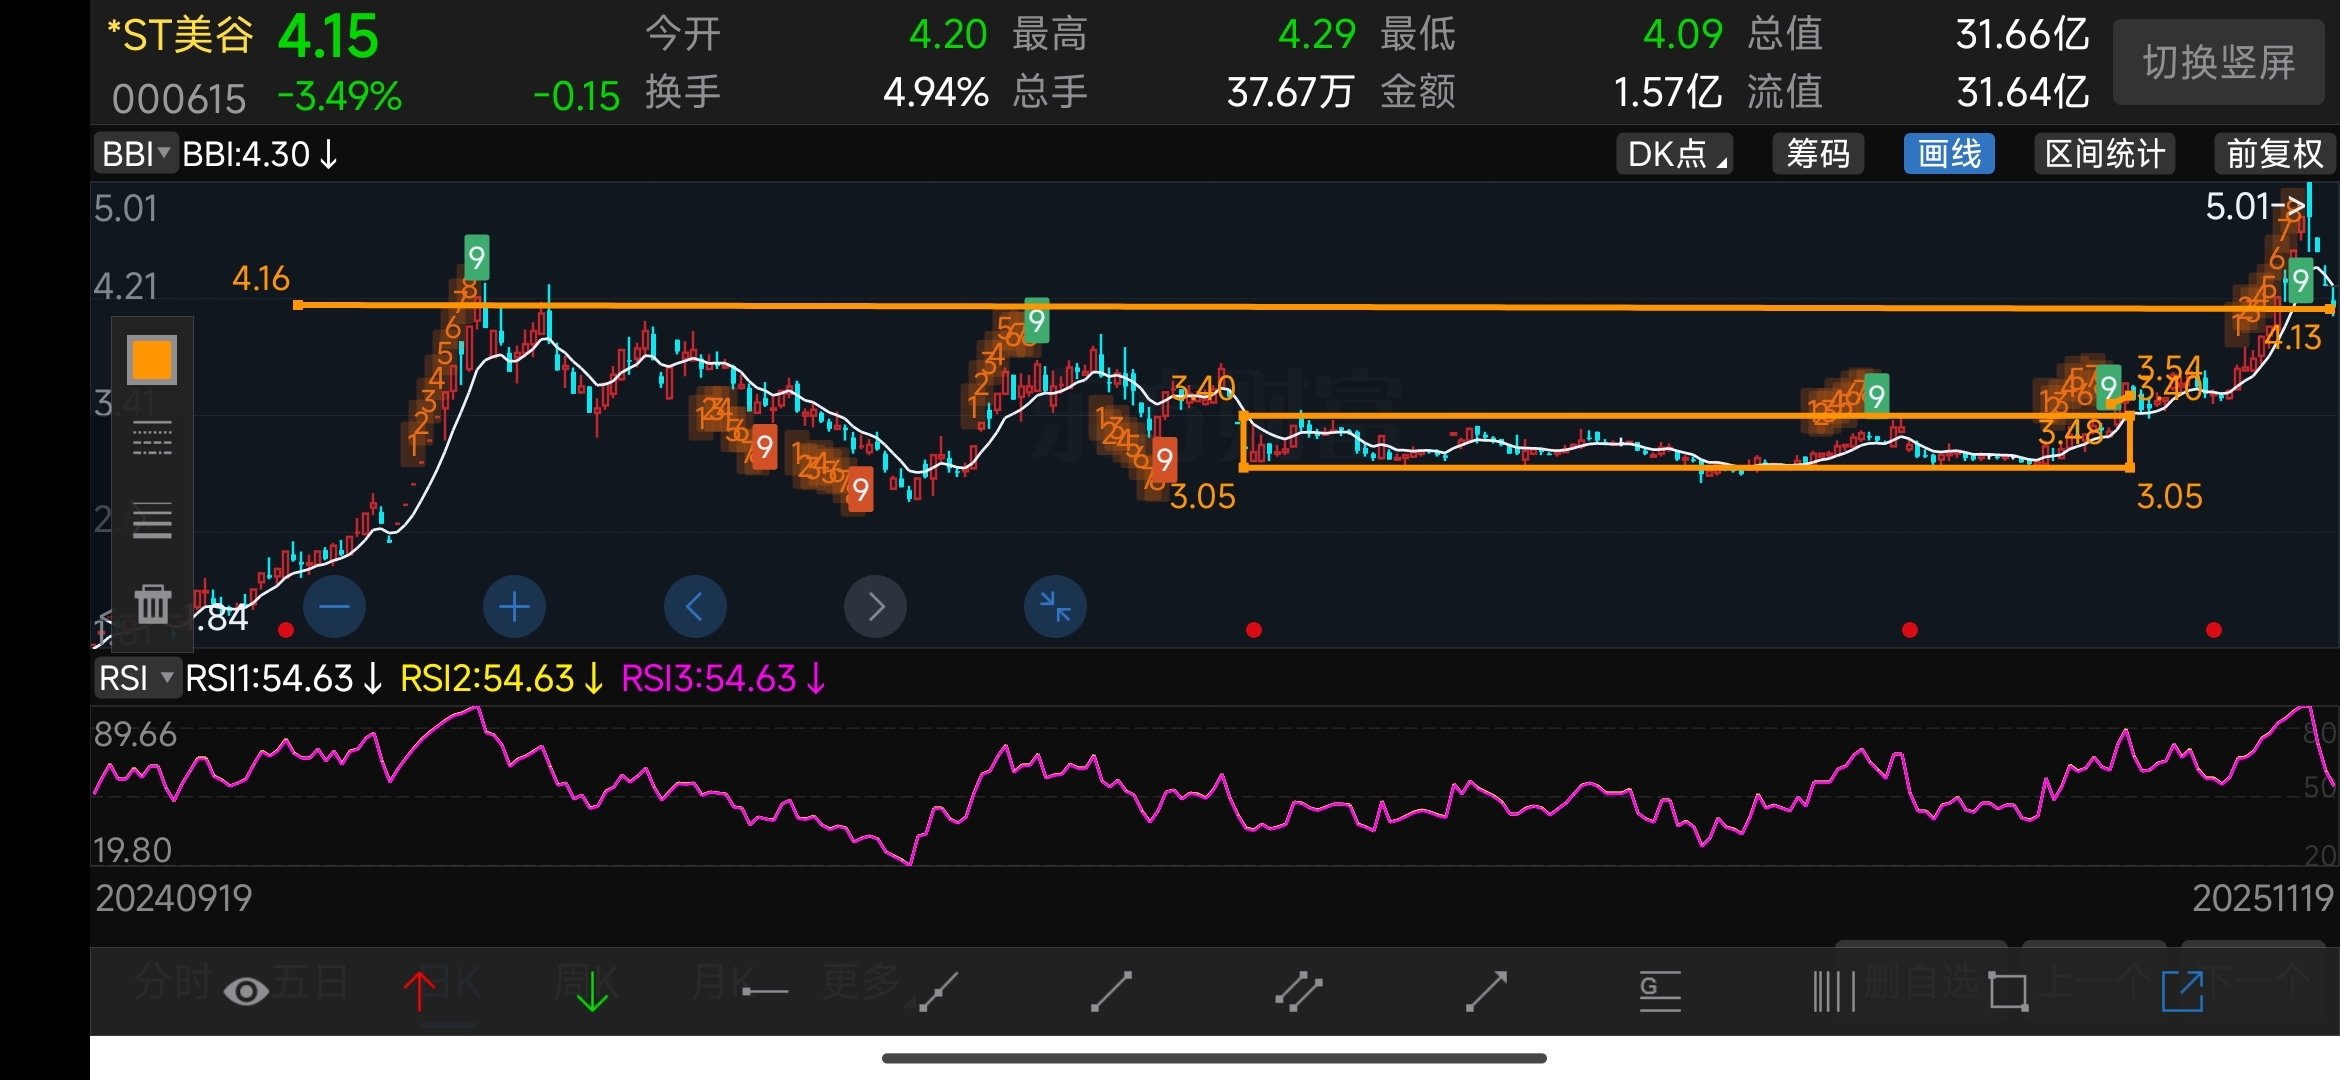Viewport: 2340px width, 1080px height.
Task: Switch to the 筹码 tab
Action: click(1817, 154)
